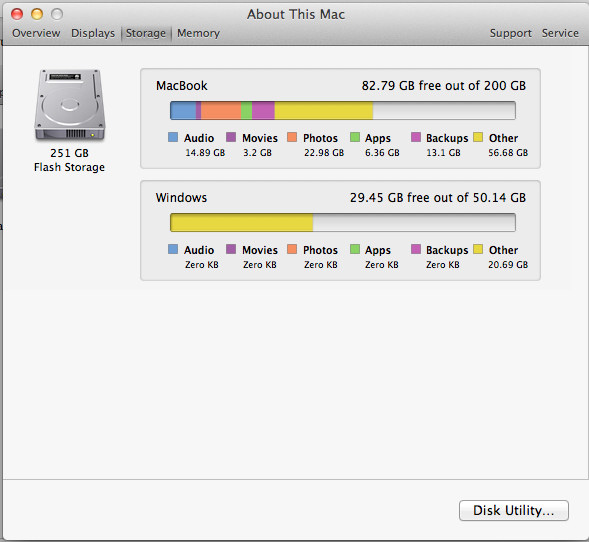This screenshot has width=589, height=542.
Task: Click the flash storage drive icon
Action: pos(70,105)
